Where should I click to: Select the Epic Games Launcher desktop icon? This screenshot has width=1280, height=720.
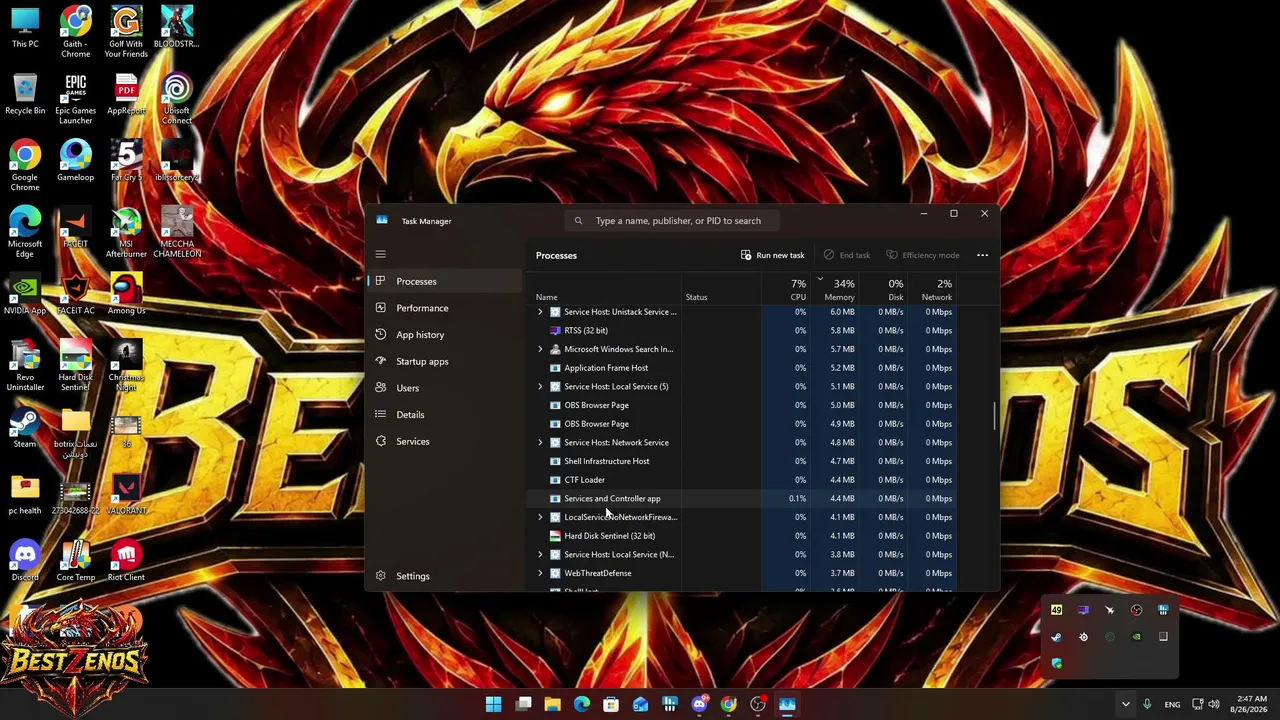pos(76,99)
